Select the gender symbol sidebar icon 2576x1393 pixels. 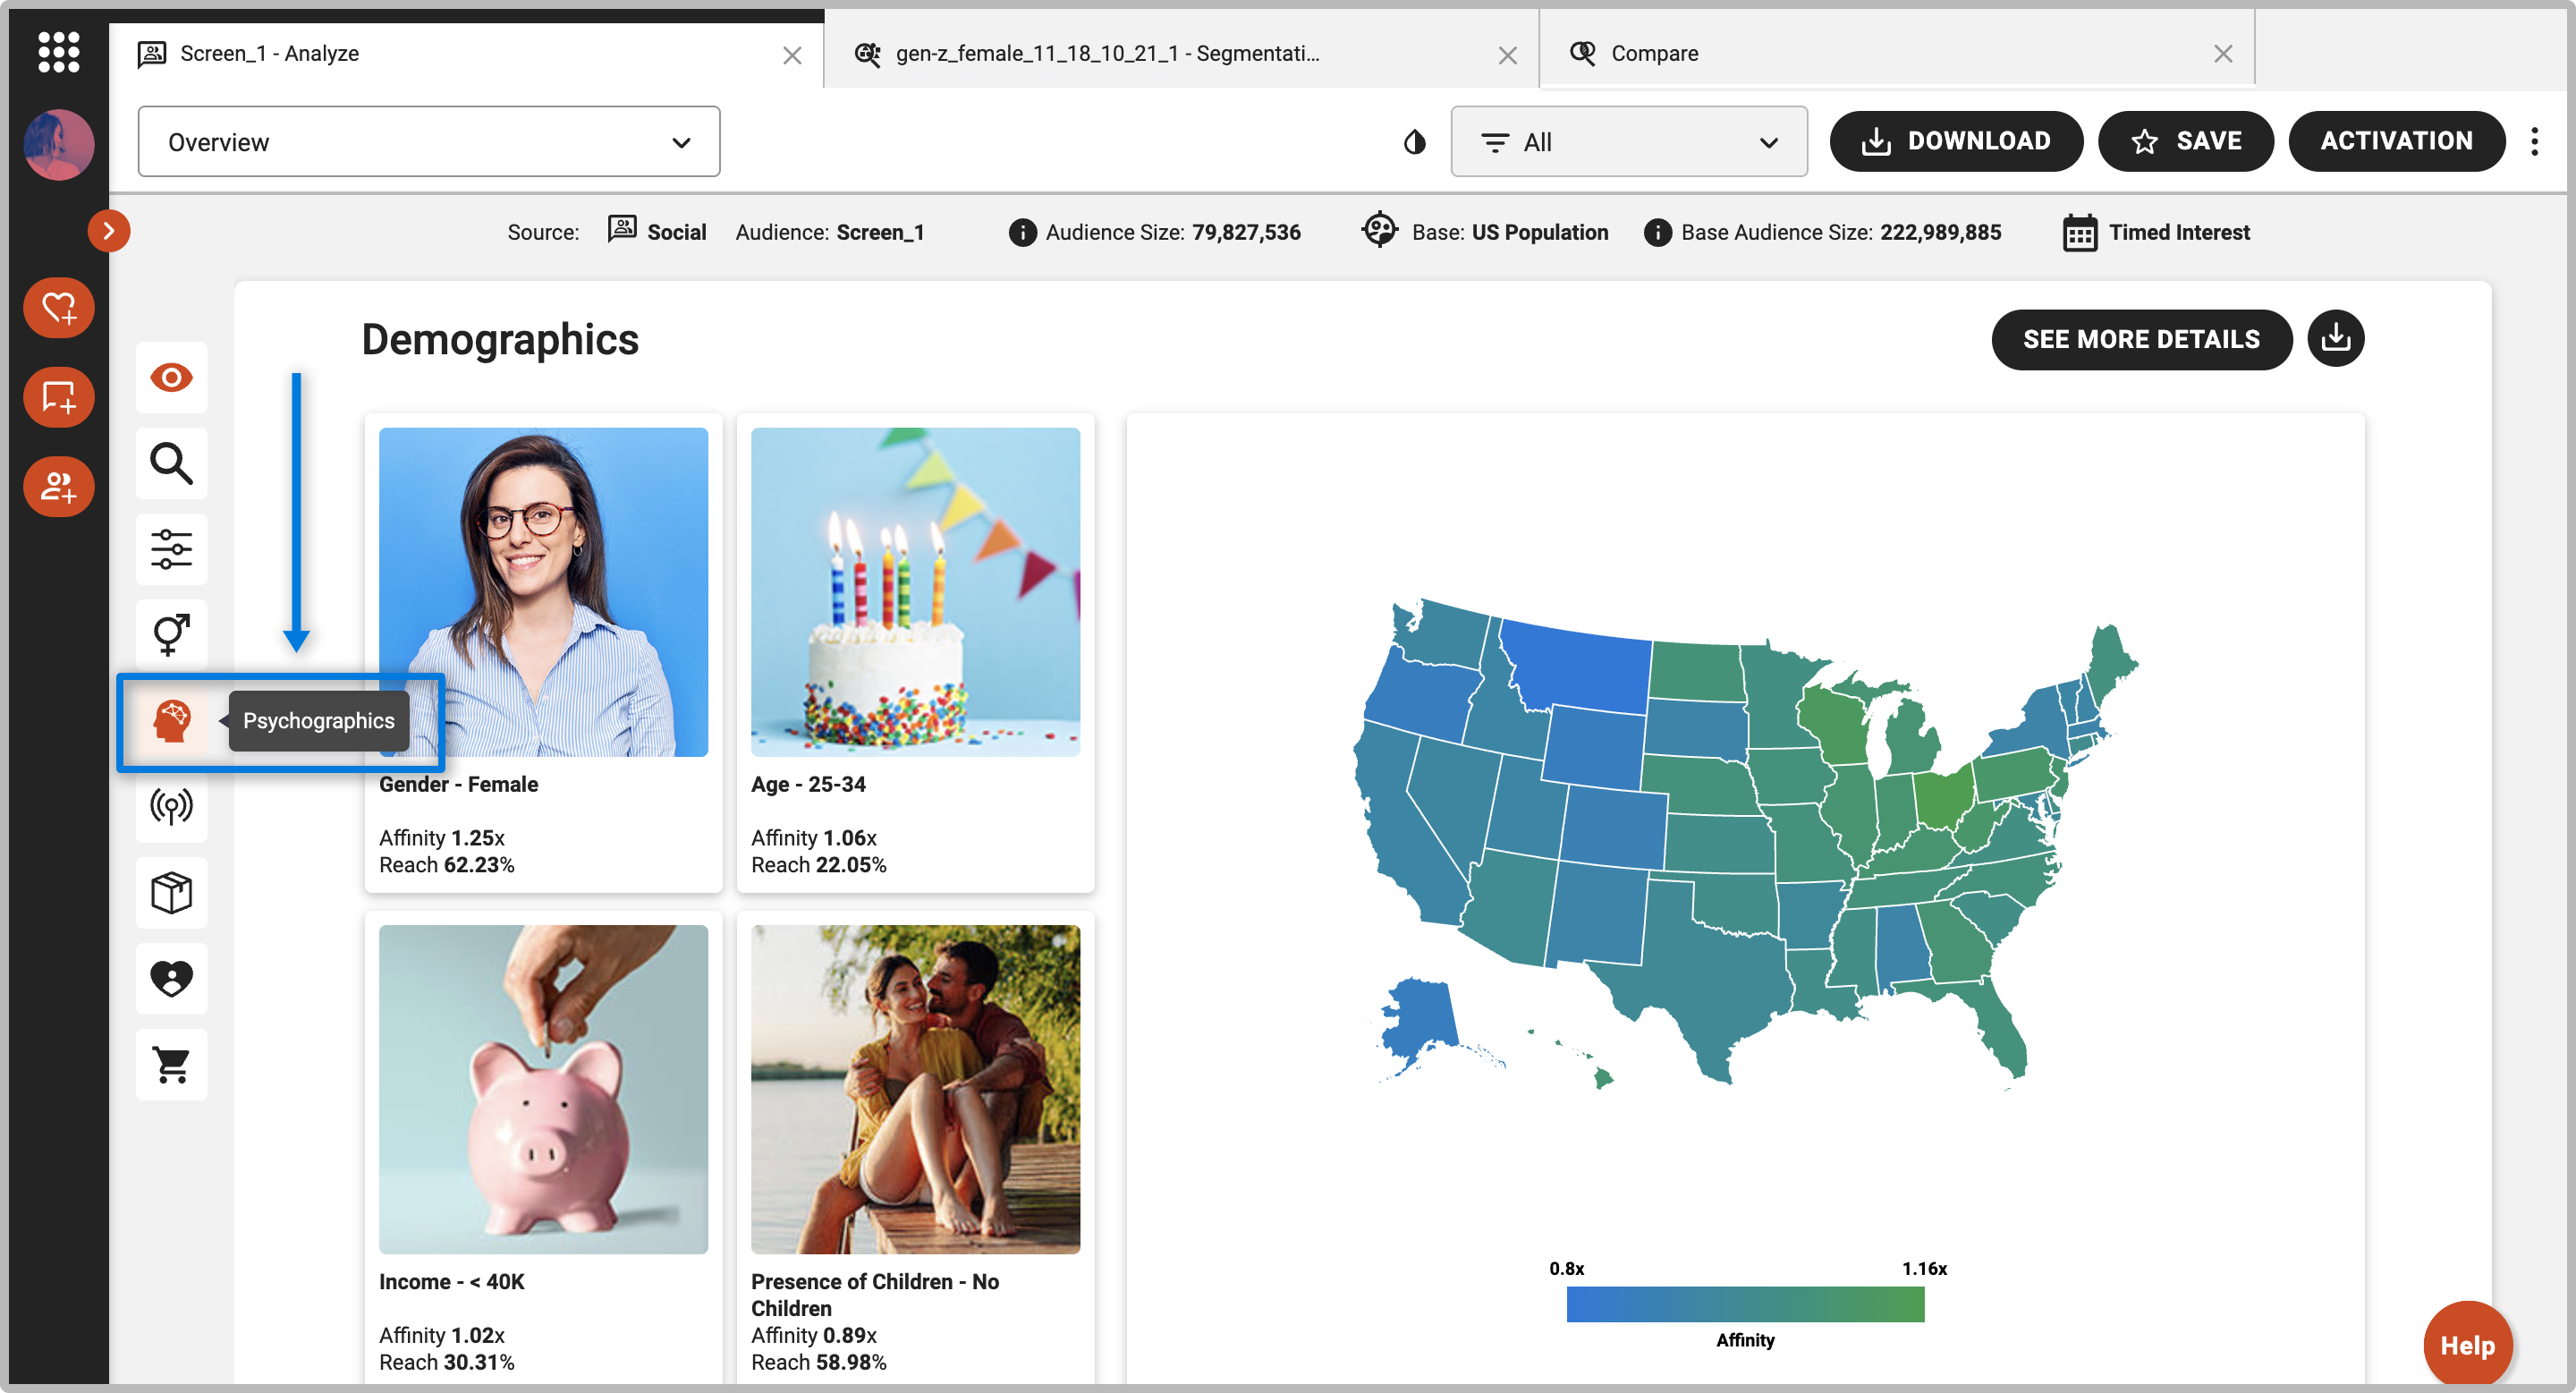coord(171,634)
